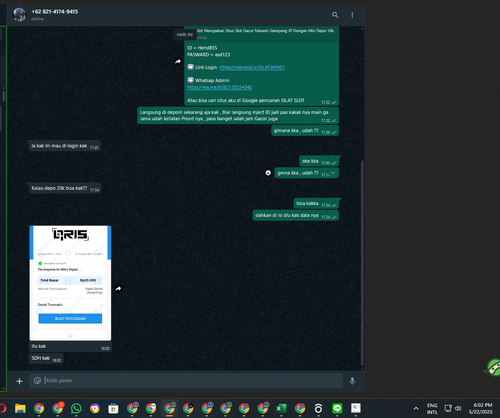Screen dimensions: 500x418
Task: Switch to the active underlined Chrome window
Action: (169, 408)
